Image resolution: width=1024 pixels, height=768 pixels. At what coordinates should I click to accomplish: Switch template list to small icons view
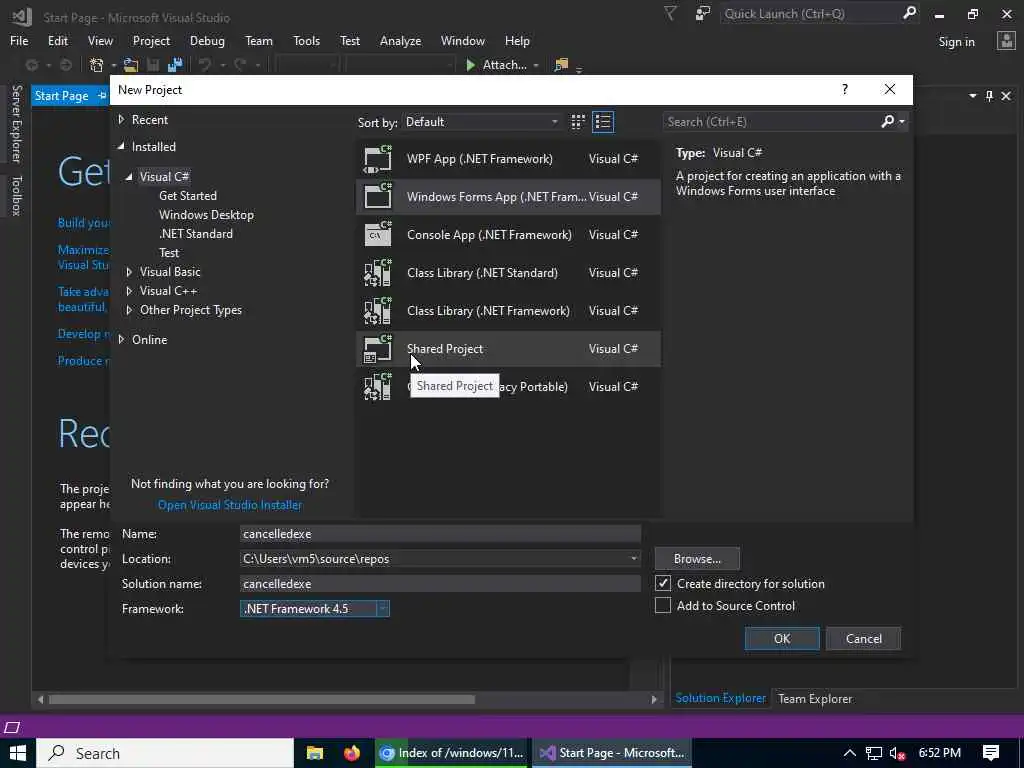[x=578, y=122]
